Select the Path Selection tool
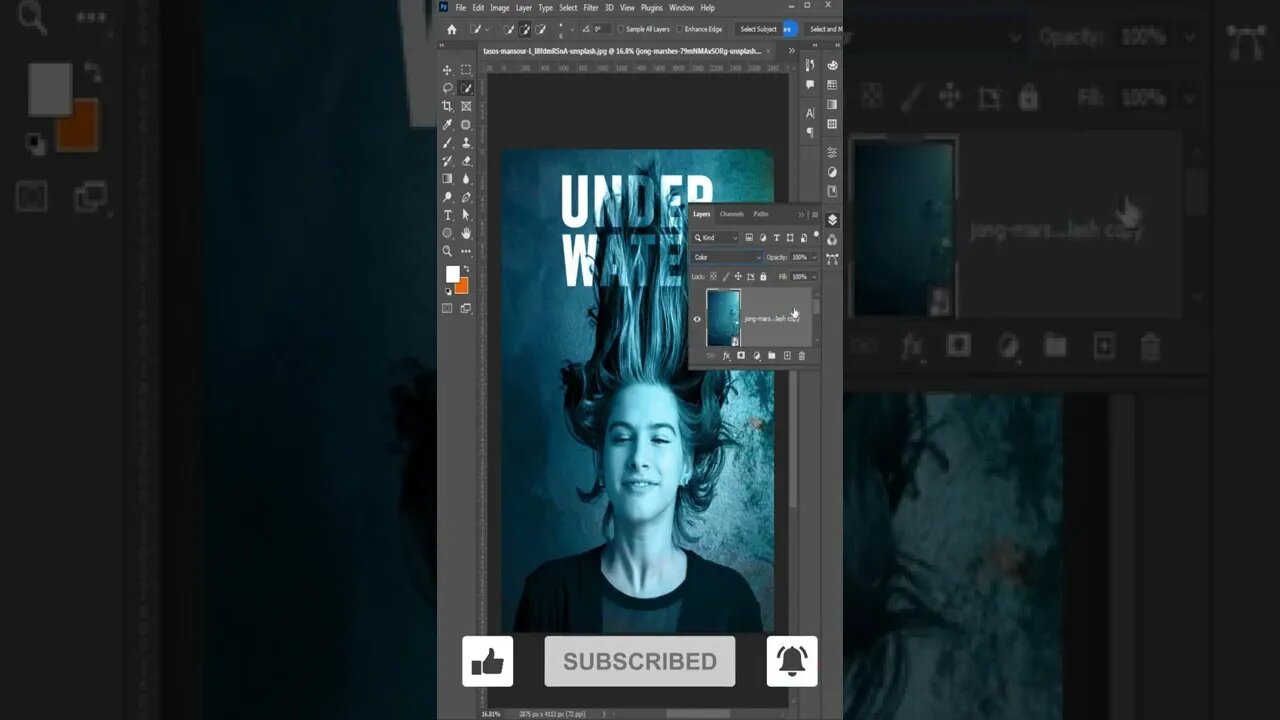This screenshot has width=1280, height=720. [466, 215]
